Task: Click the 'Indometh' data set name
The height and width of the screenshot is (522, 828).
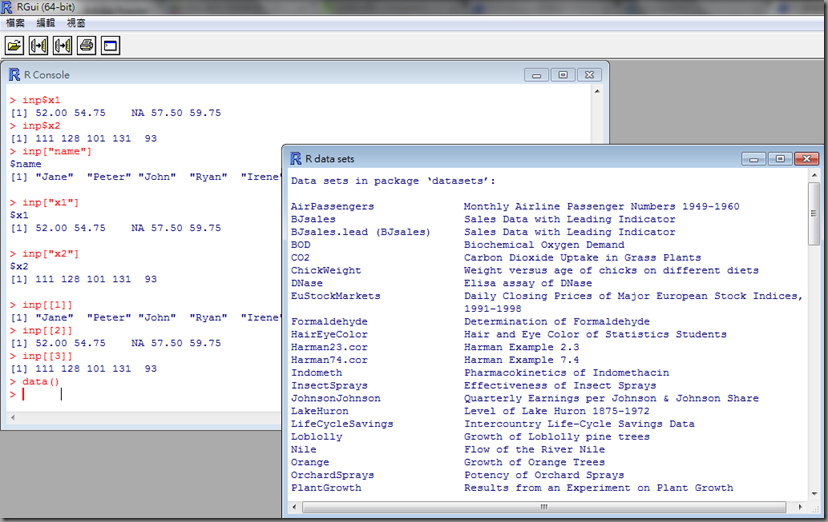Action: tap(316, 373)
